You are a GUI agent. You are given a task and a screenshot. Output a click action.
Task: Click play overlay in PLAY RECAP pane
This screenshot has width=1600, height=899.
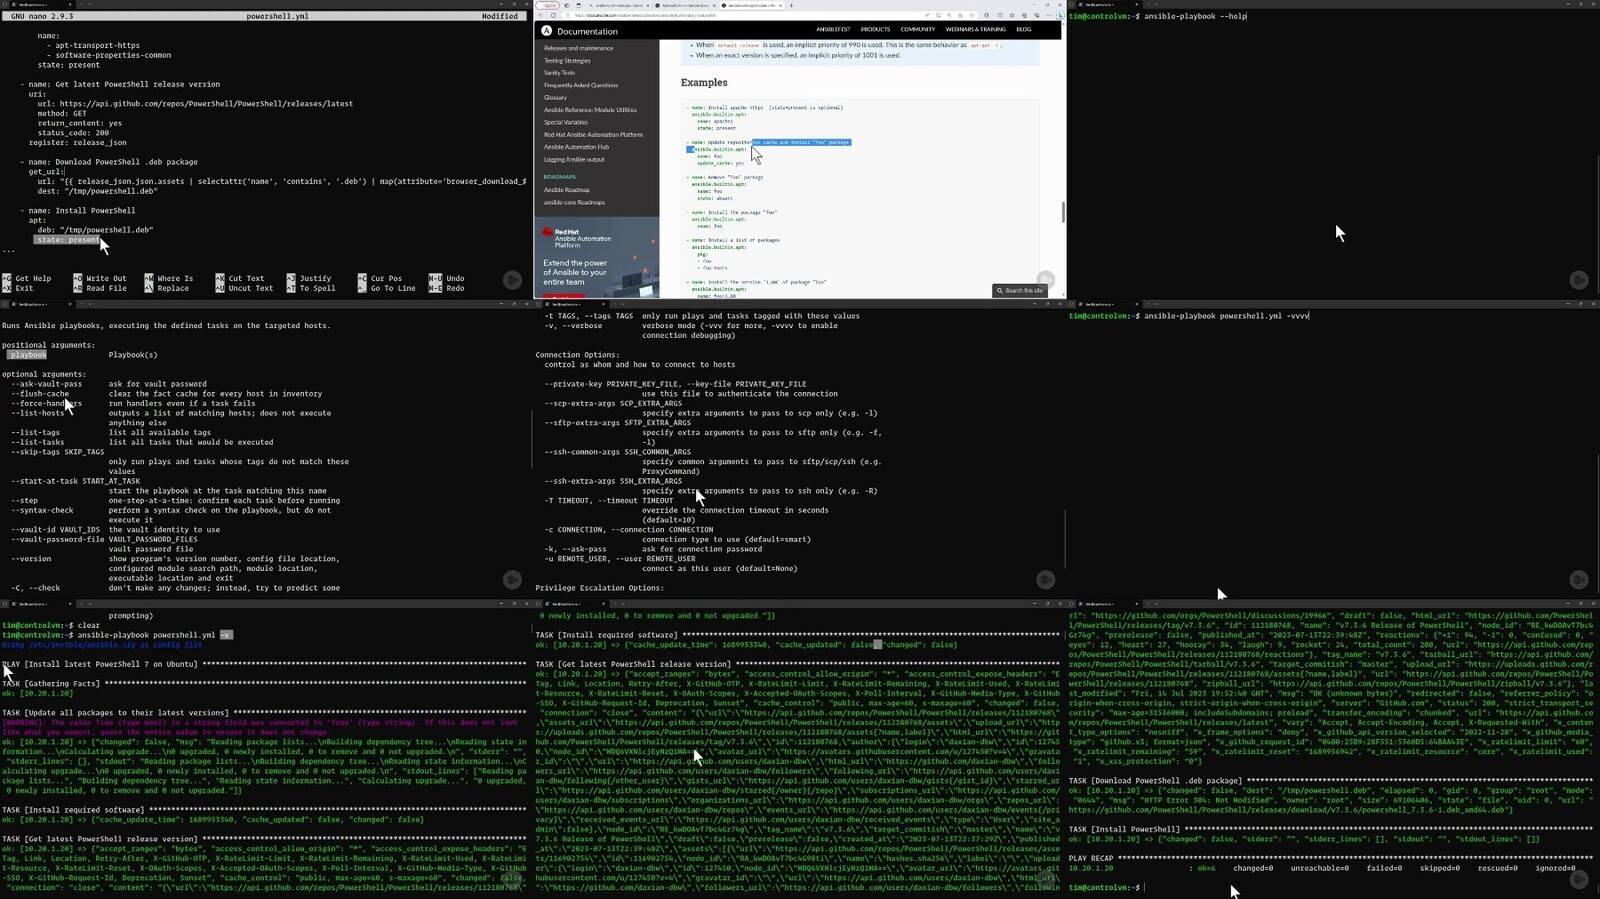[x=1579, y=879]
